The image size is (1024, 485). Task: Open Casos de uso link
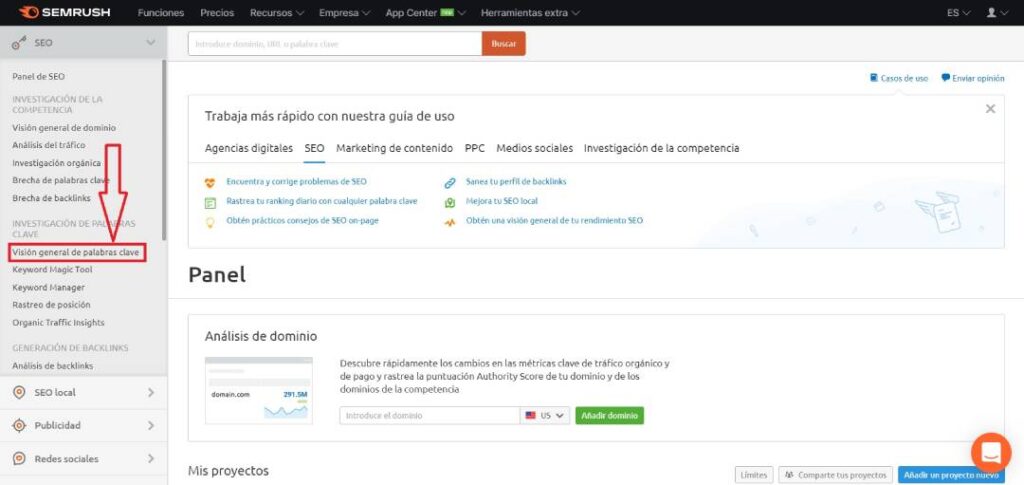(x=904, y=78)
